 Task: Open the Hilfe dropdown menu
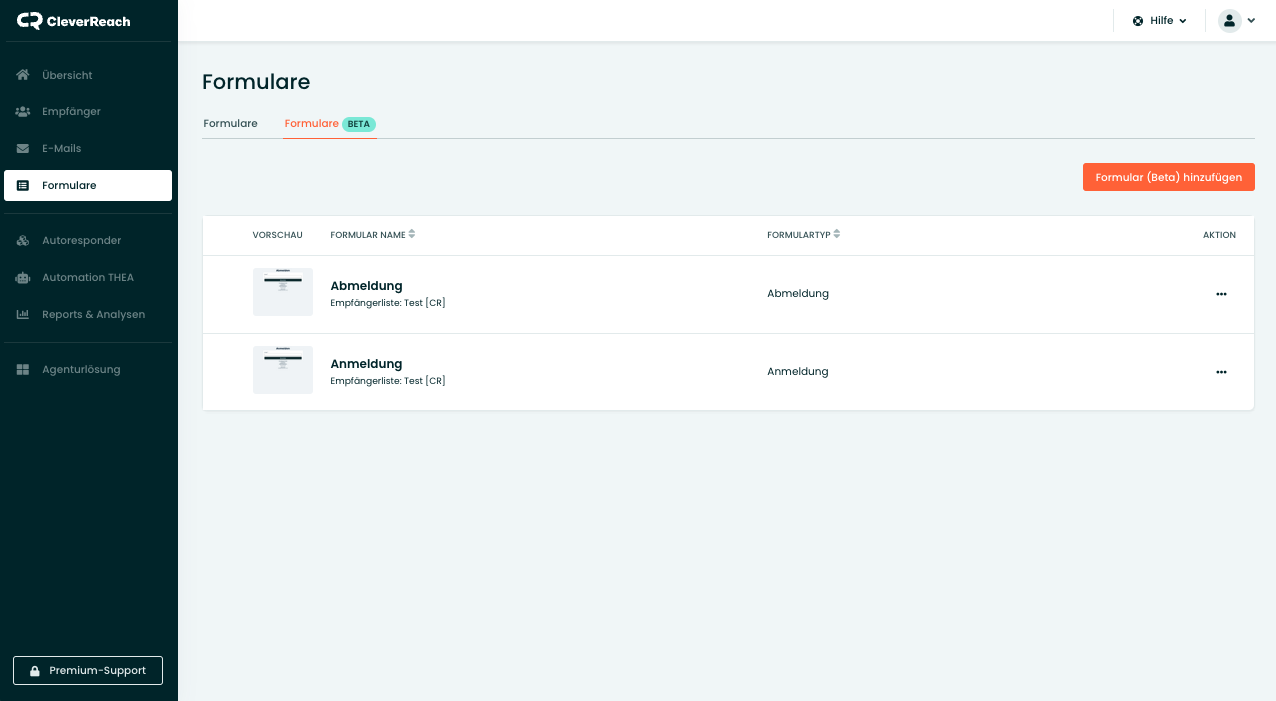pyautogui.click(x=1159, y=21)
